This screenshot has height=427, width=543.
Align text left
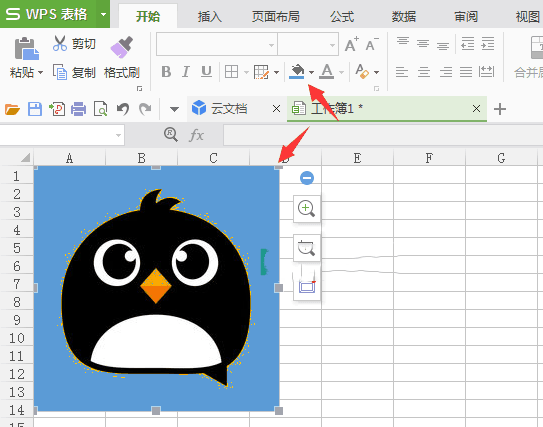(x=402, y=72)
